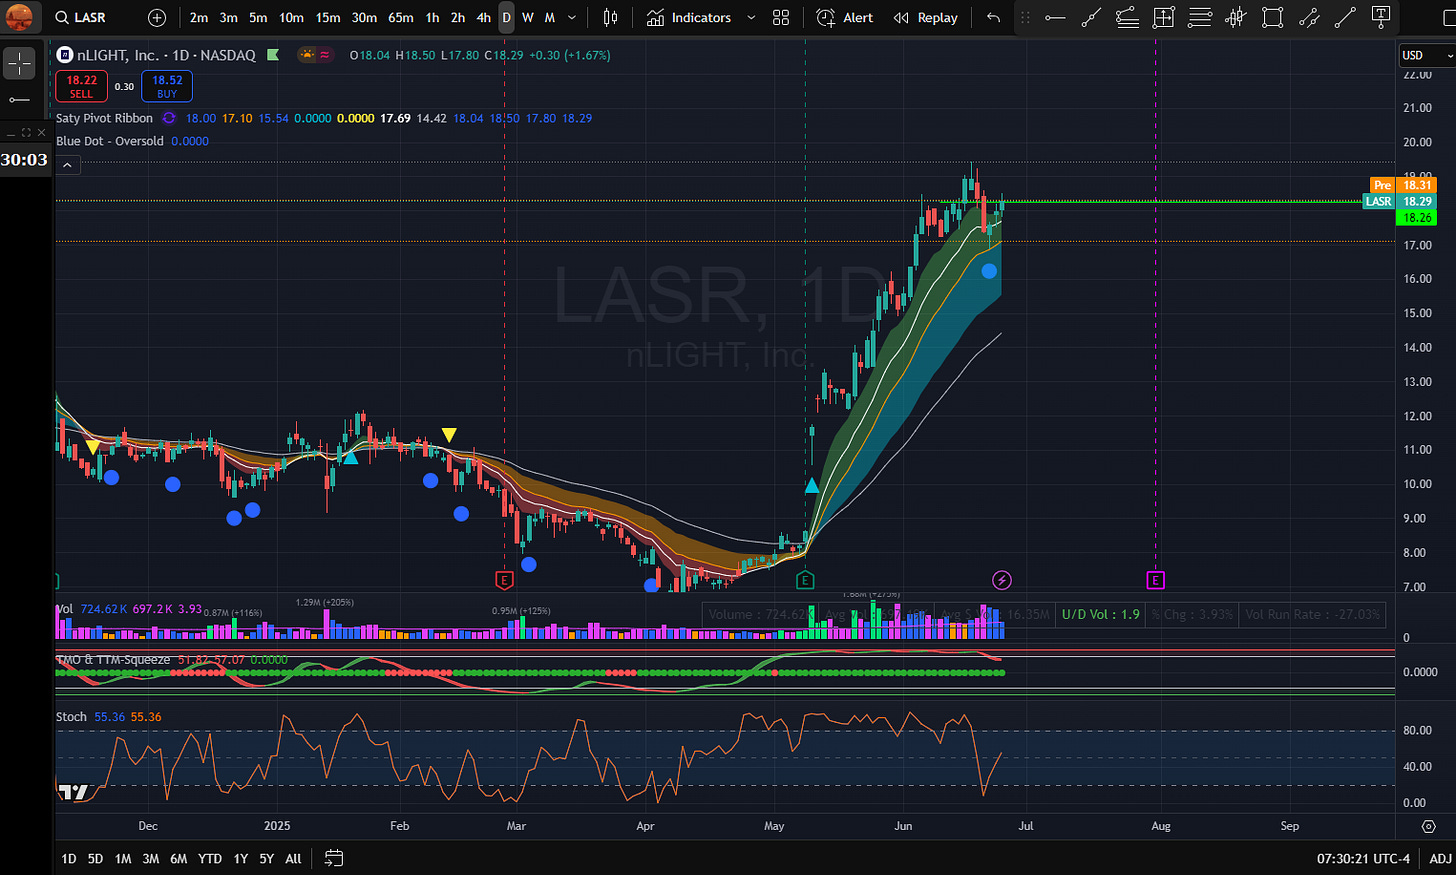Select the fib retracement tool
This screenshot has height=875, width=1456.
point(1127,18)
